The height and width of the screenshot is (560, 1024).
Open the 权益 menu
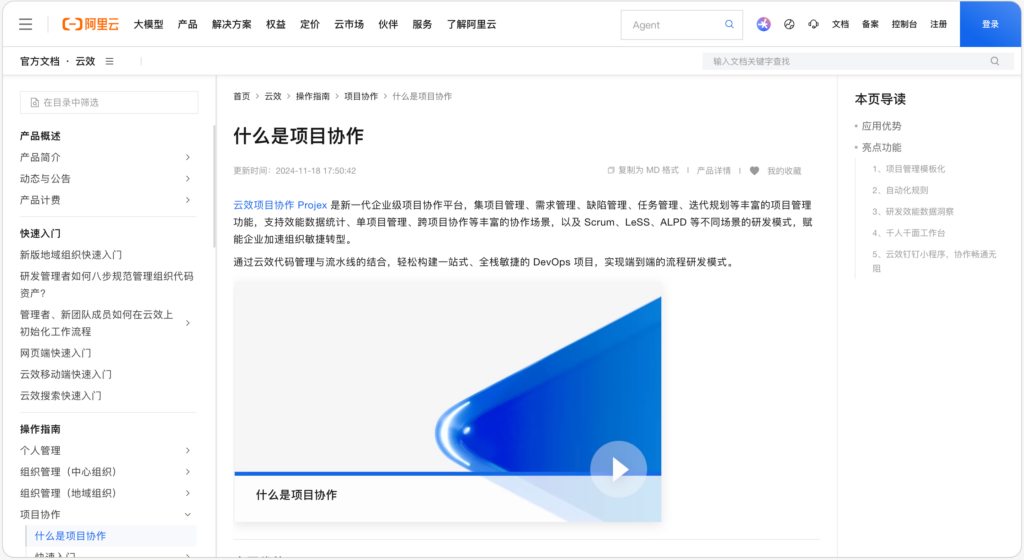pos(276,25)
